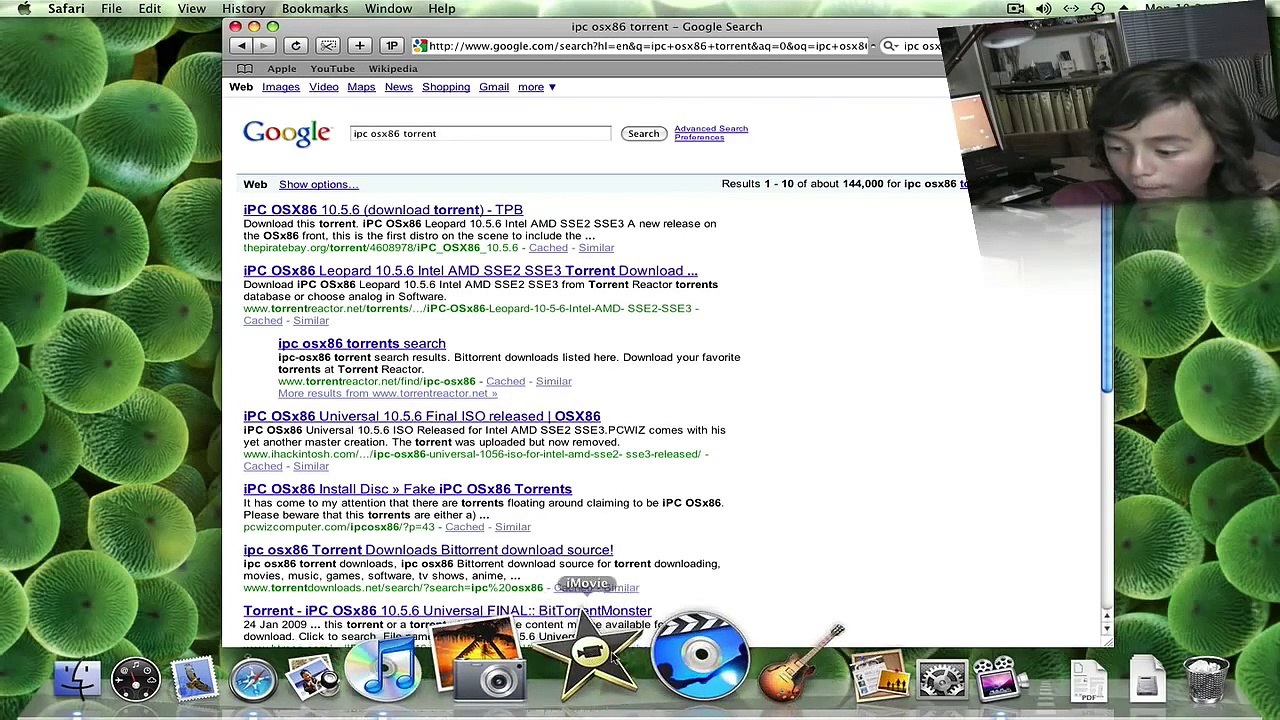Open Similar link for pcwizcomputer.com result
The height and width of the screenshot is (720, 1280).
[512, 527]
